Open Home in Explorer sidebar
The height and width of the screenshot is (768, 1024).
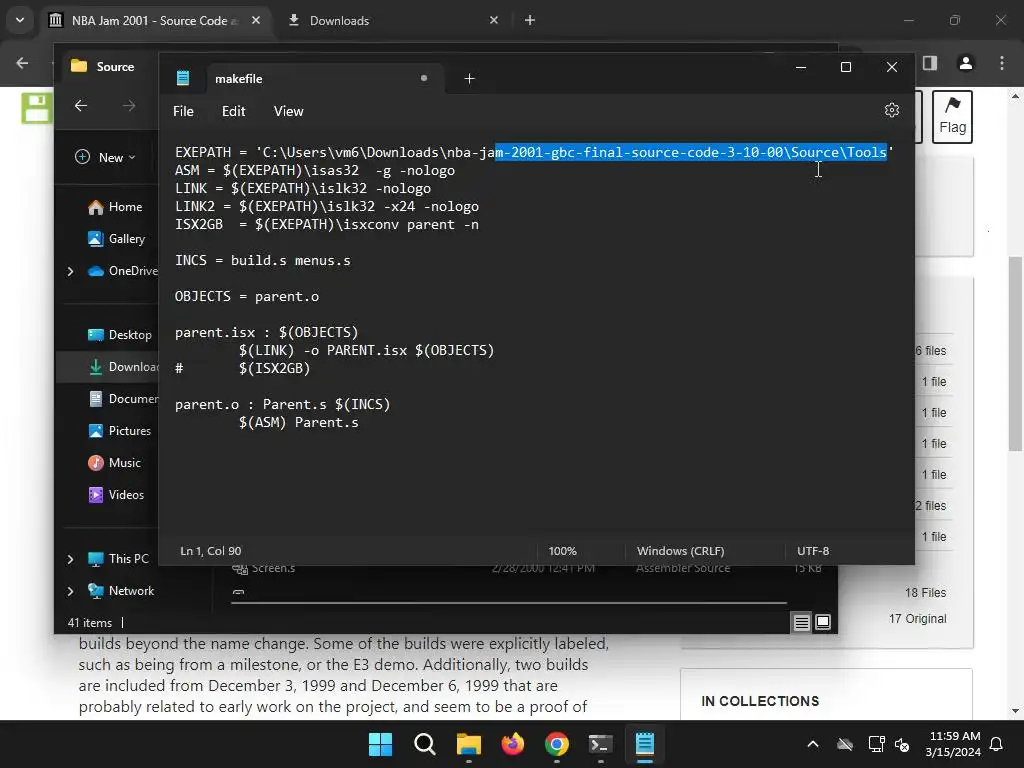click(114, 207)
